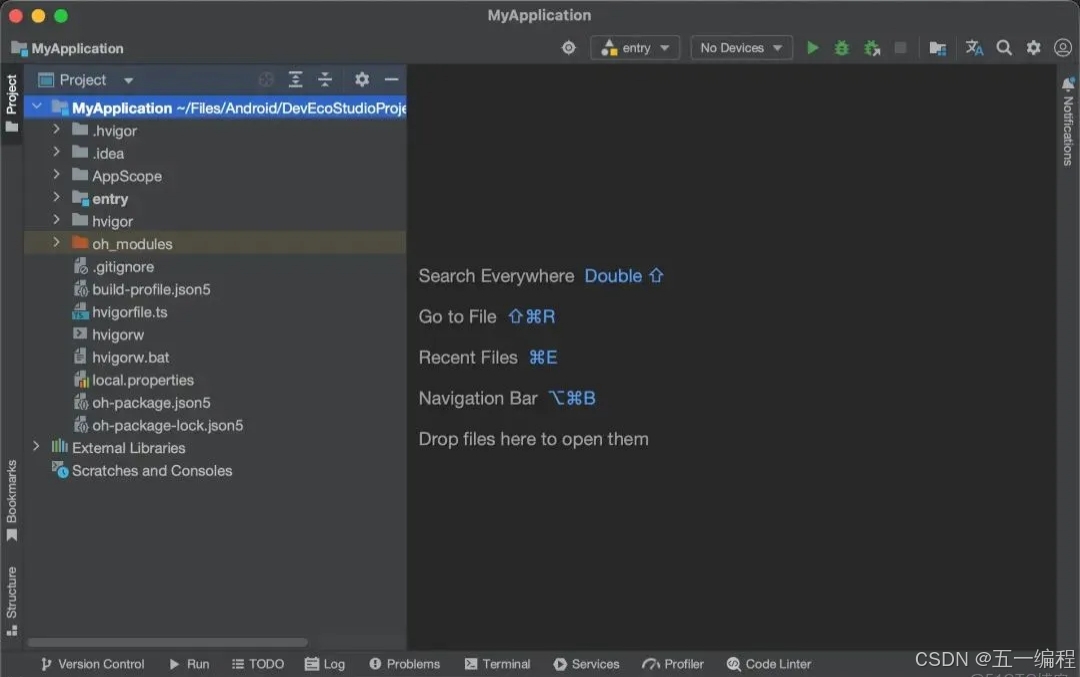Open the Problems tab
Screen dimensions: 1080x677
pyautogui.click(x=404, y=664)
